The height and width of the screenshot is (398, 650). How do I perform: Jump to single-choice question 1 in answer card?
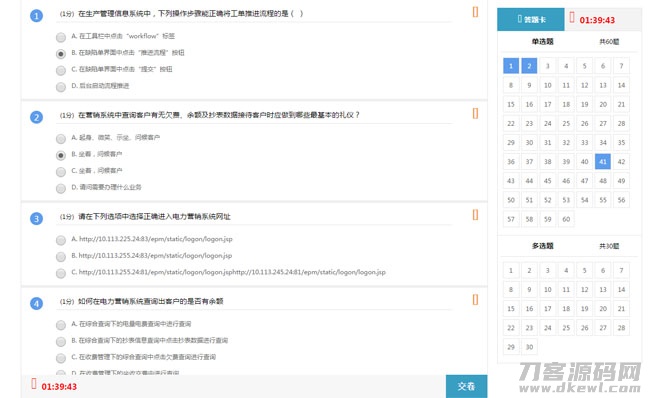511,66
